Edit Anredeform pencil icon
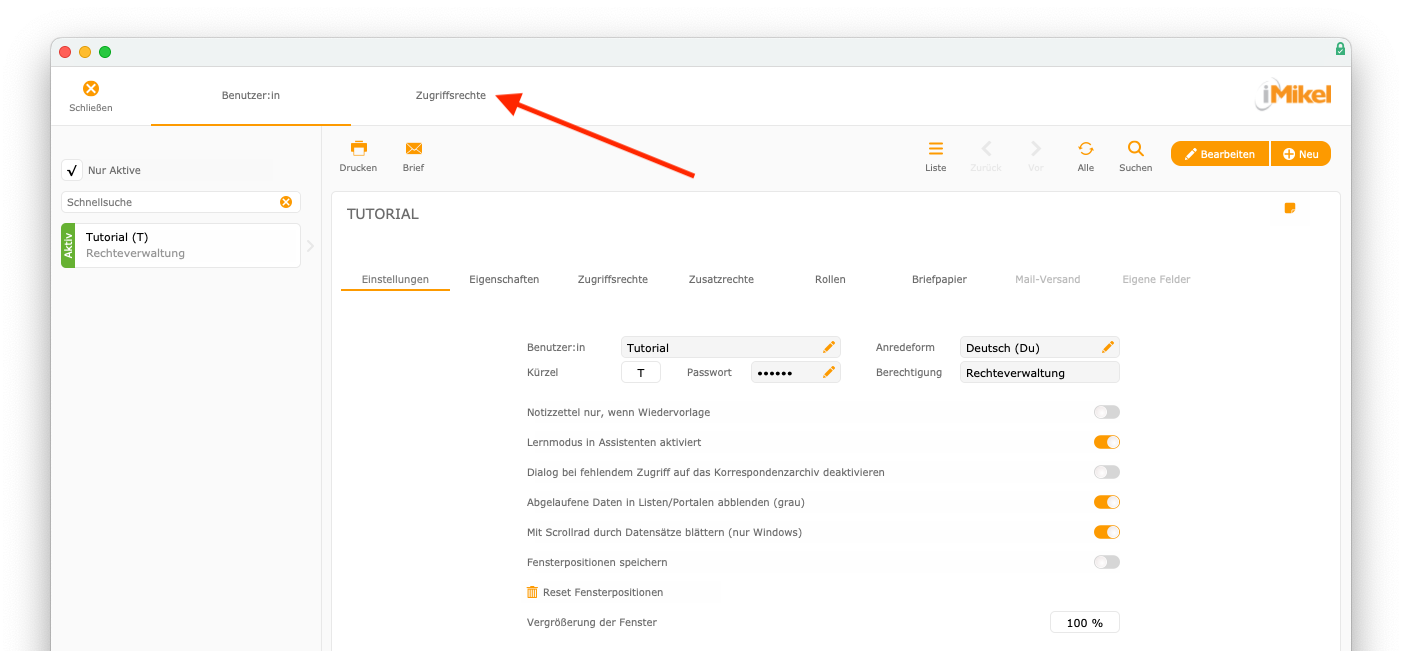Viewport: 1407px width, 651px height. coord(1107,347)
